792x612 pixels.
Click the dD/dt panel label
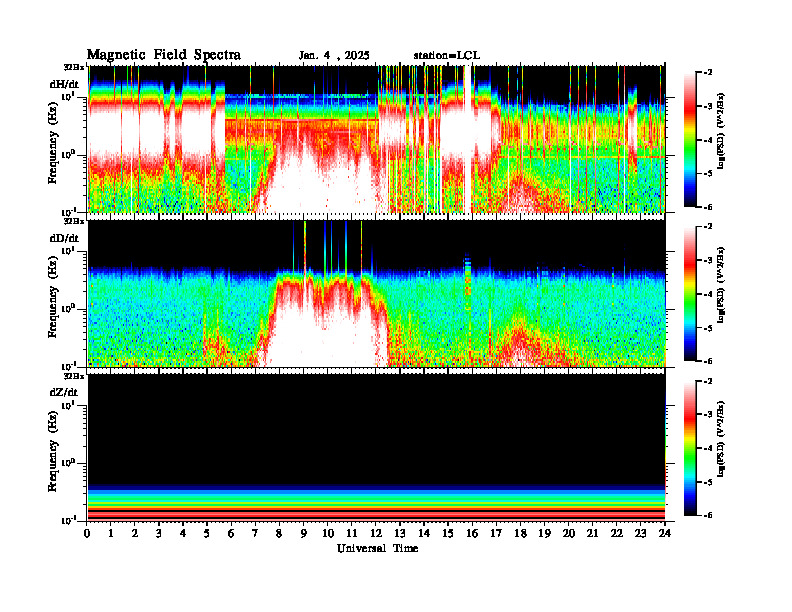tap(64, 238)
